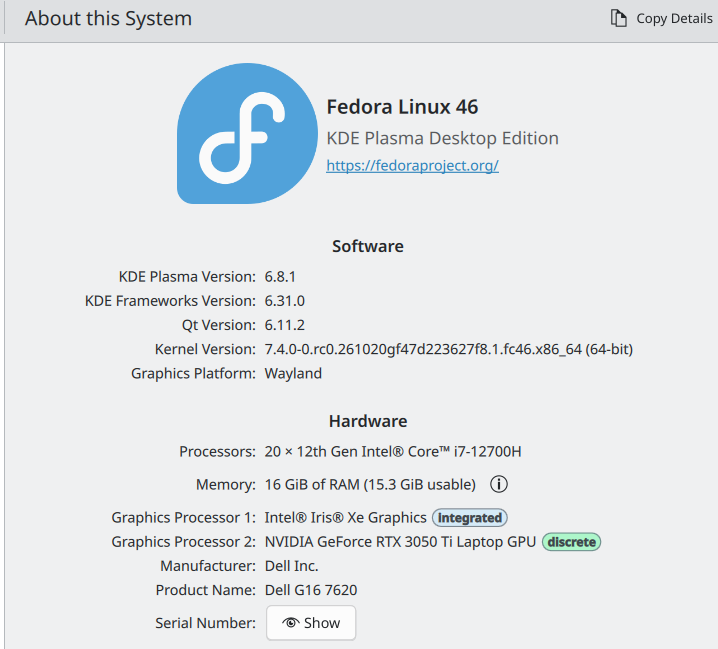This screenshot has height=649, width=718.
Task: Click the "About this System" title
Action: [108, 19]
